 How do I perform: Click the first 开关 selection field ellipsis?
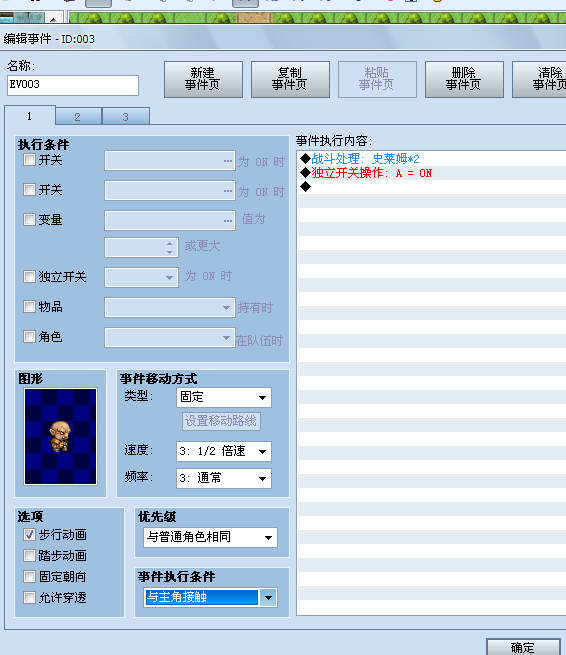pos(228,161)
